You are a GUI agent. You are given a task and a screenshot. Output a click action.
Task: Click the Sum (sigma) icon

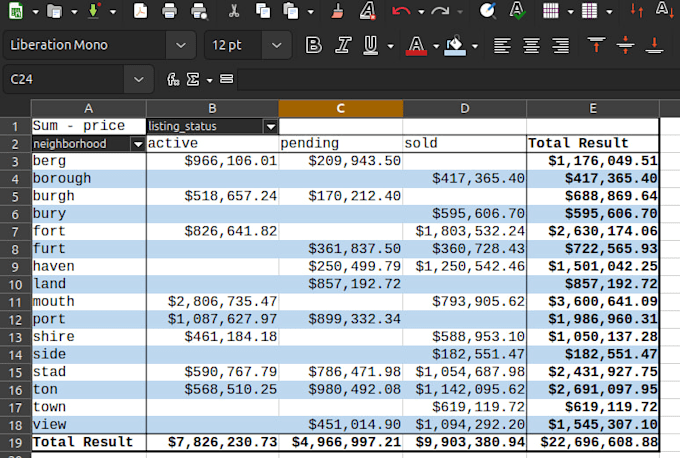click(193, 79)
